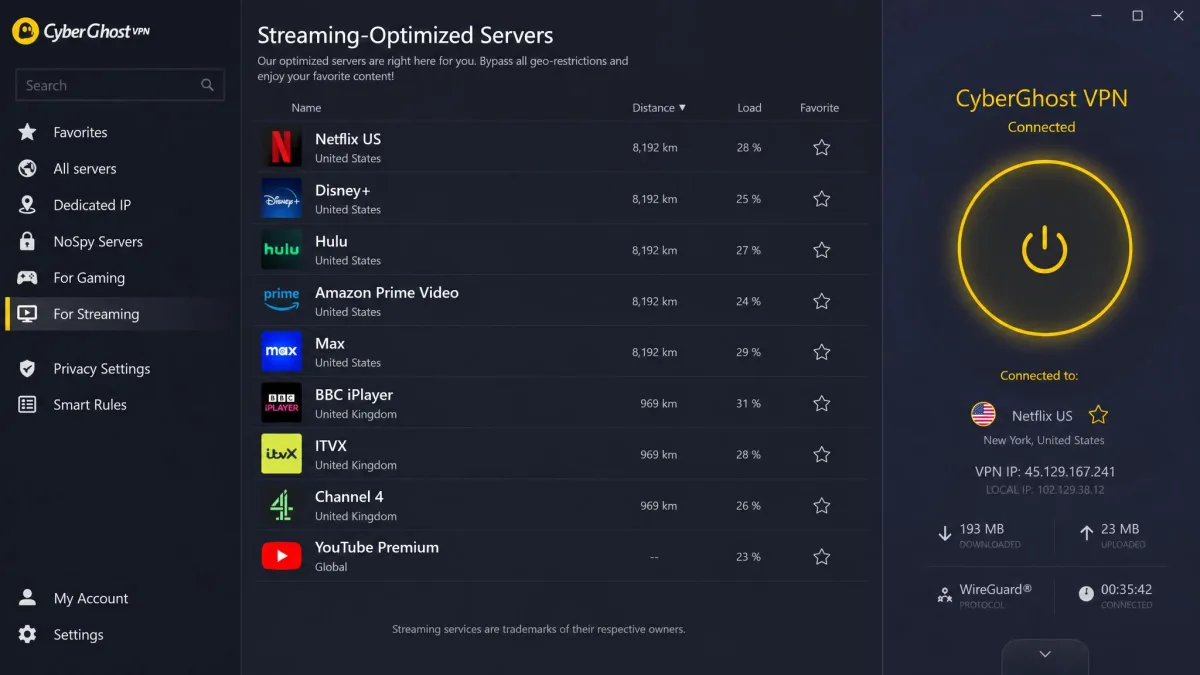Disconnect using the yellow power button
Viewport: 1200px width, 675px height.
[1044, 249]
